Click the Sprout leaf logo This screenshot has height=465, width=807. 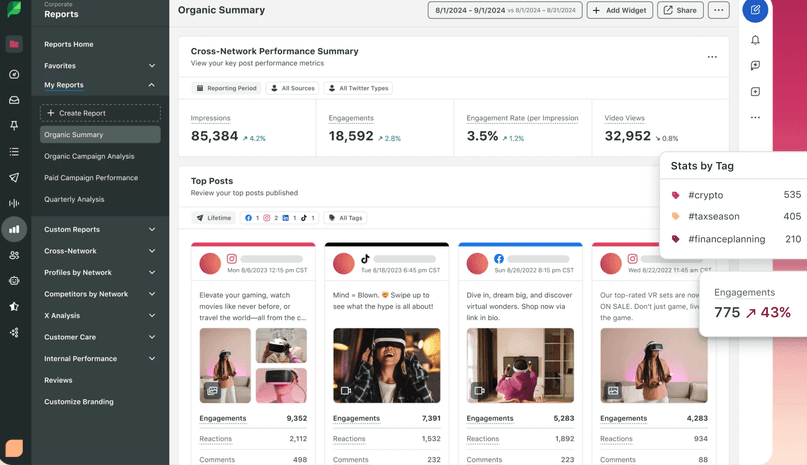(14, 9)
